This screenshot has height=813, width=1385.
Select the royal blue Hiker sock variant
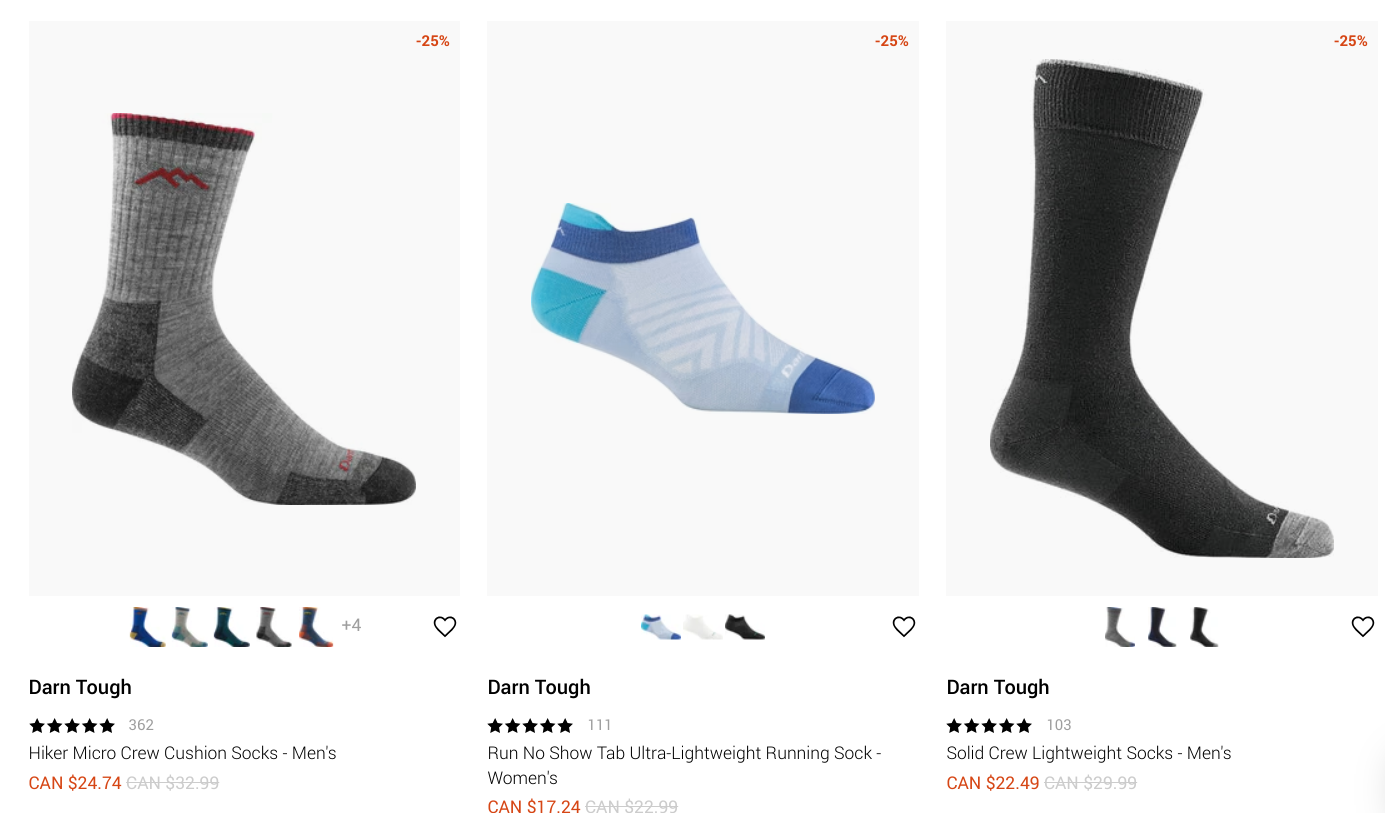pos(147,627)
